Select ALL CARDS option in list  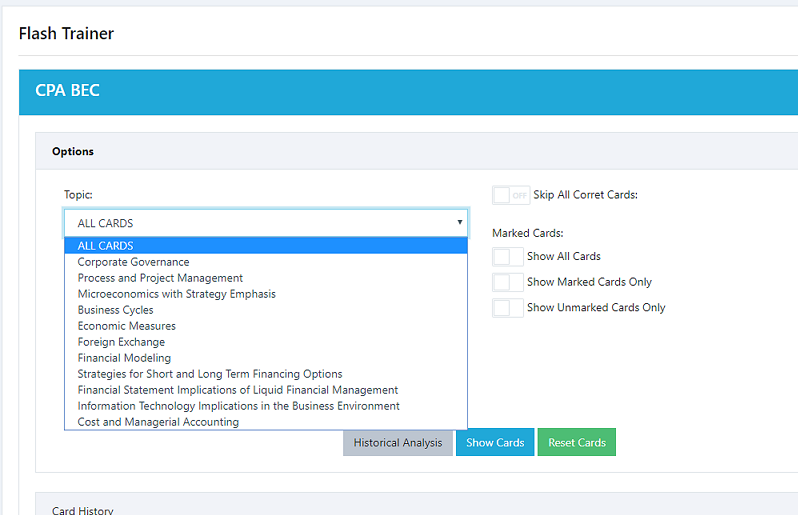point(266,246)
